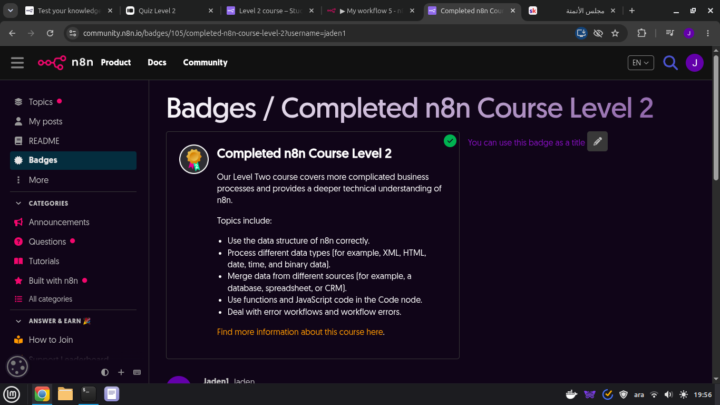This screenshot has width=720, height=405.
Task: Toggle the dark/light color scheme
Action: 105,372
